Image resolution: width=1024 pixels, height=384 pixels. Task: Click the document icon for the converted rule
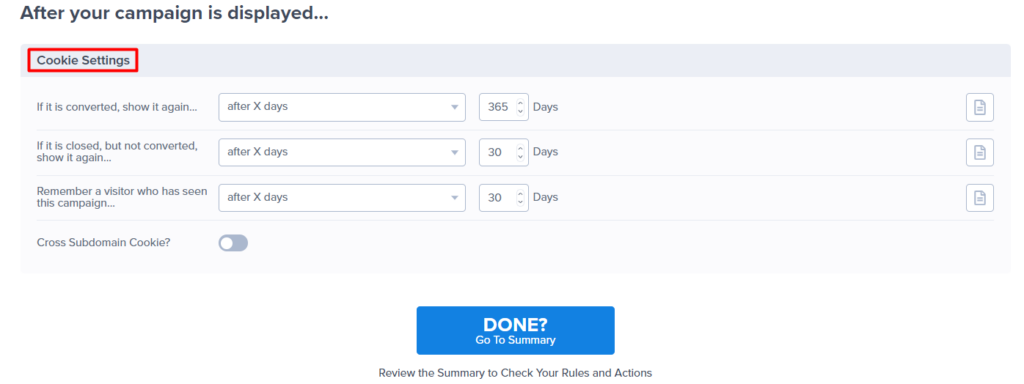(980, 107)
